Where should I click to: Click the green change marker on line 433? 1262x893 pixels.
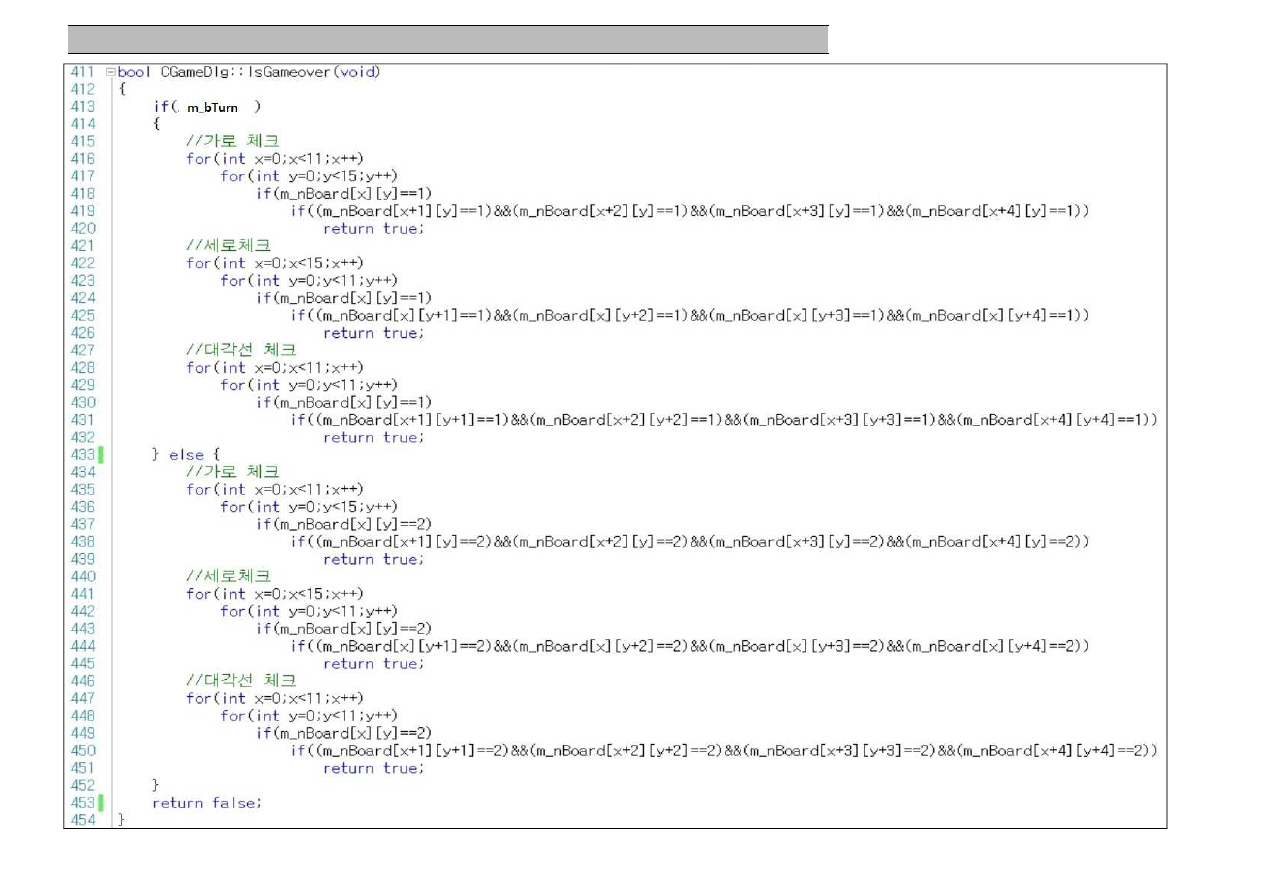coord(101,455)
